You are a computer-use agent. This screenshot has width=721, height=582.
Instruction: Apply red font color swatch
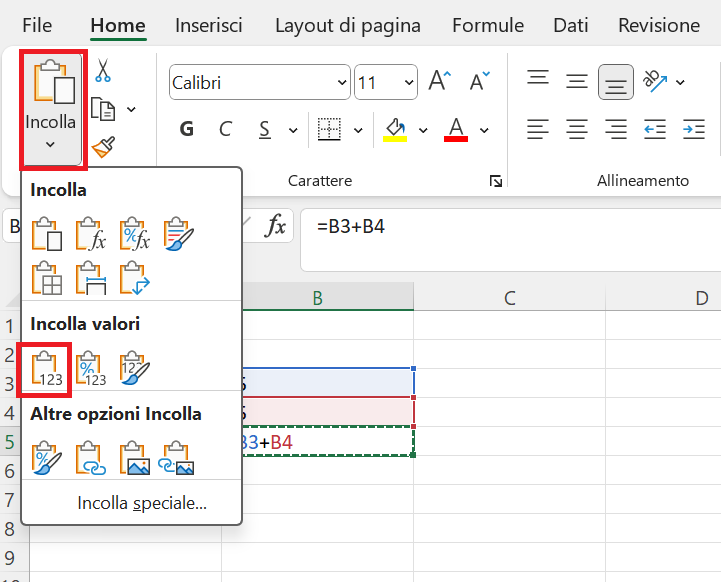coord(456,139)
